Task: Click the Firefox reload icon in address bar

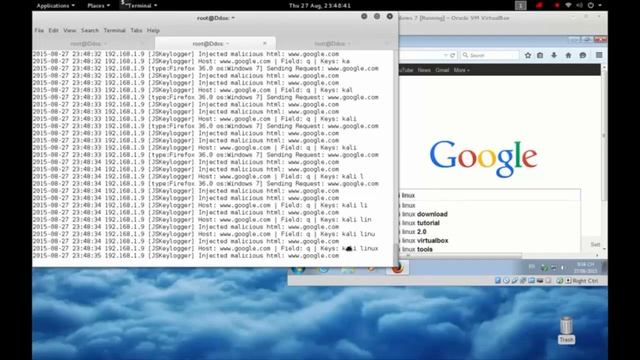Action: (452, 55)
